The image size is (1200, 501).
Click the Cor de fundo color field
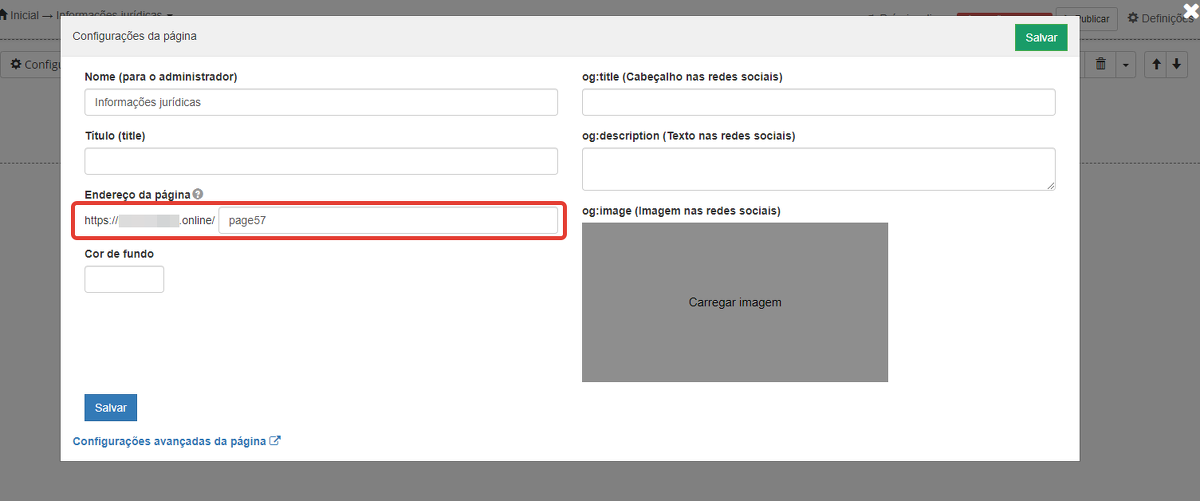[124, 280]
